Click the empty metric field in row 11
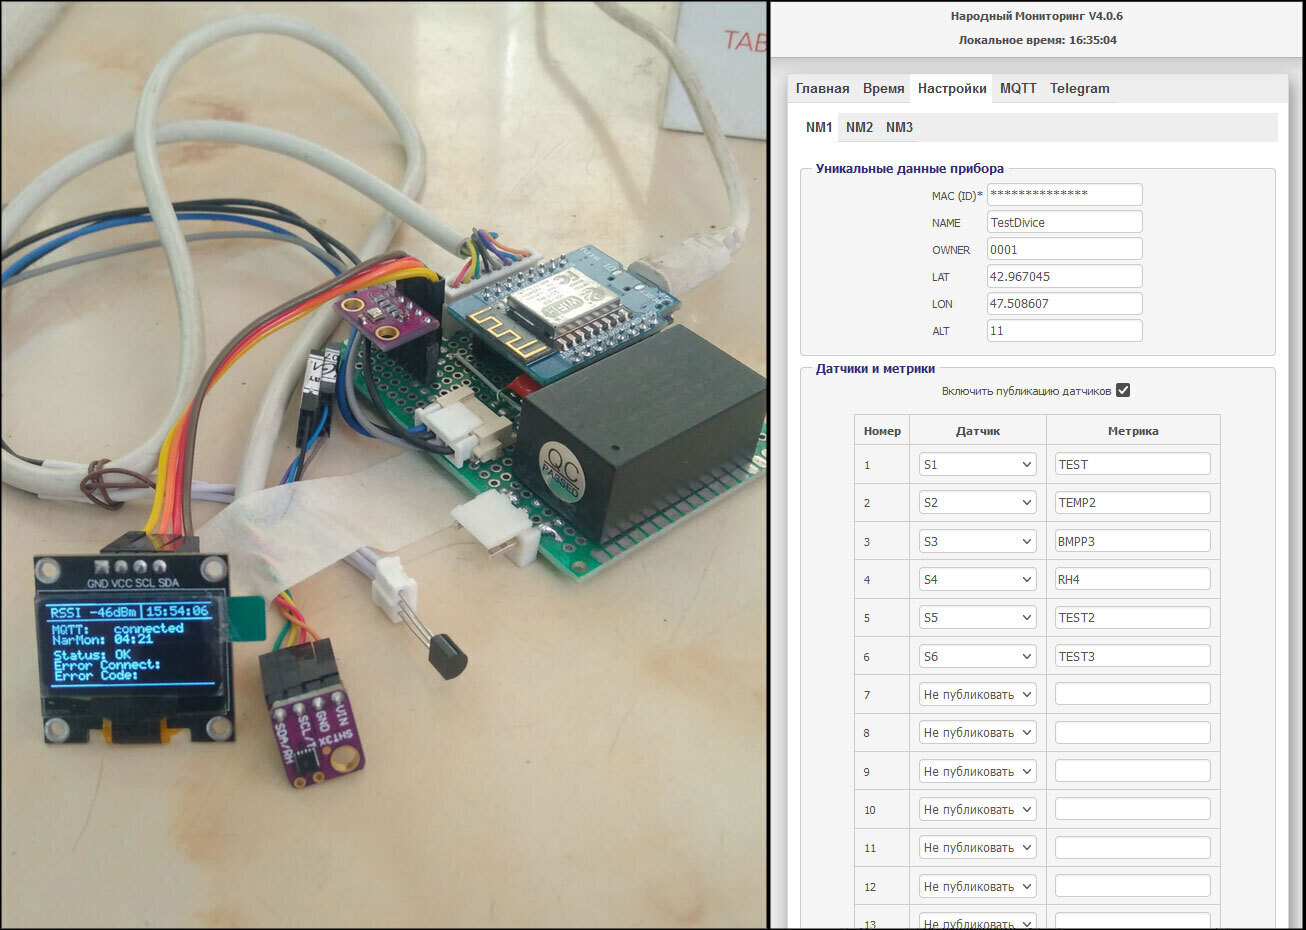Viewport: 1306px width, 930px height. click(x=1132, y=847)
